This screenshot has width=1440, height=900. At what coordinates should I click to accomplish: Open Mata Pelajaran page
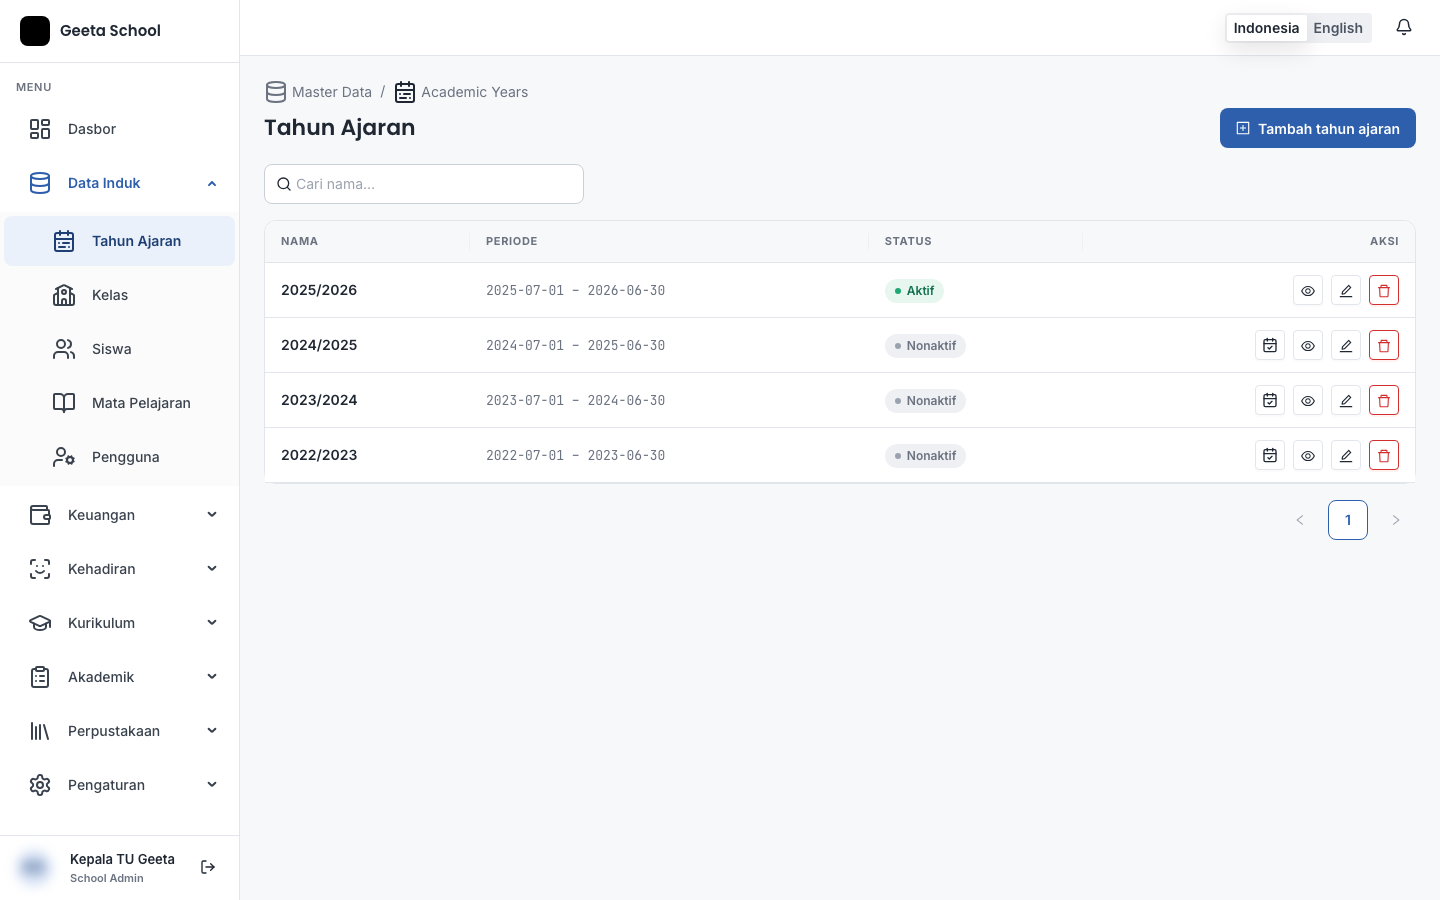click(120, 403)
